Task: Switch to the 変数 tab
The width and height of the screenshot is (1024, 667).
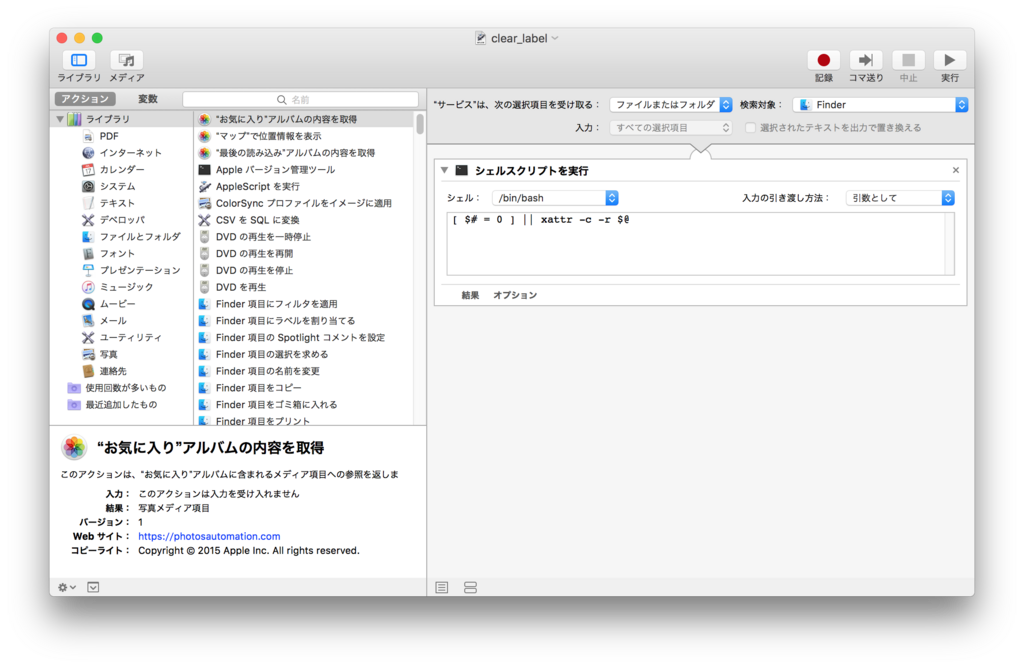Action: tap(148, 99)
